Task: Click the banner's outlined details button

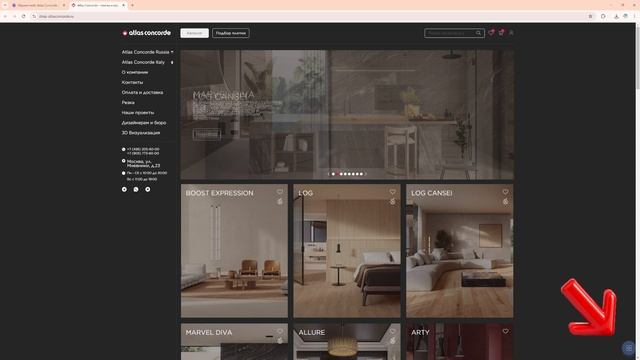Action: coord(207,134)
